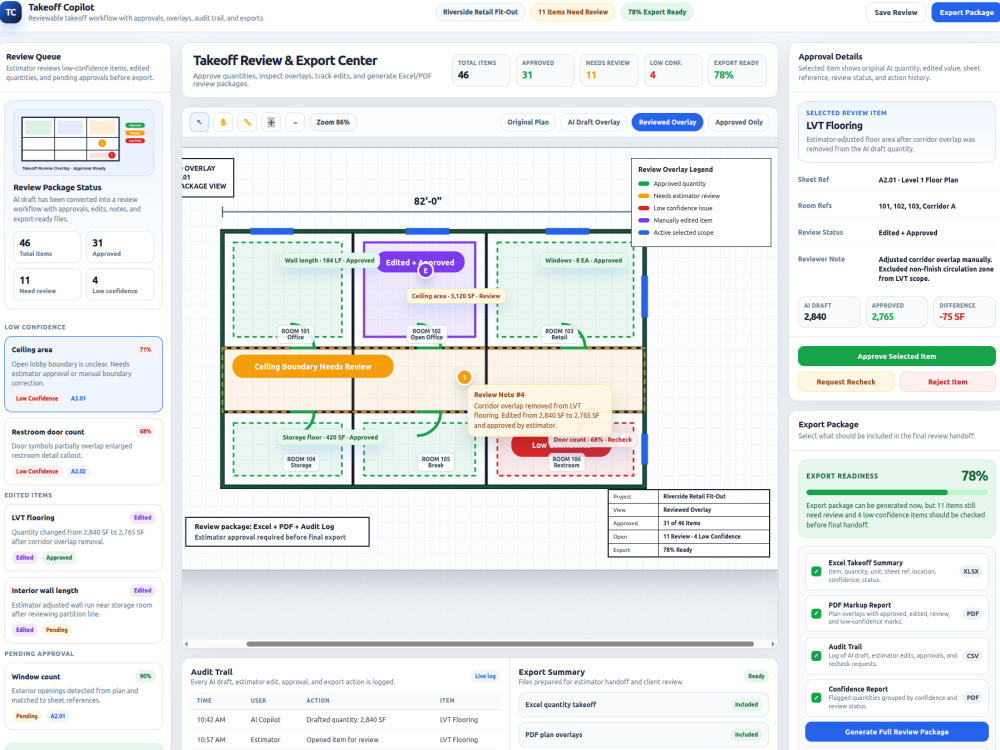Click Excel quantity takeoff Included row

(643, 704)
